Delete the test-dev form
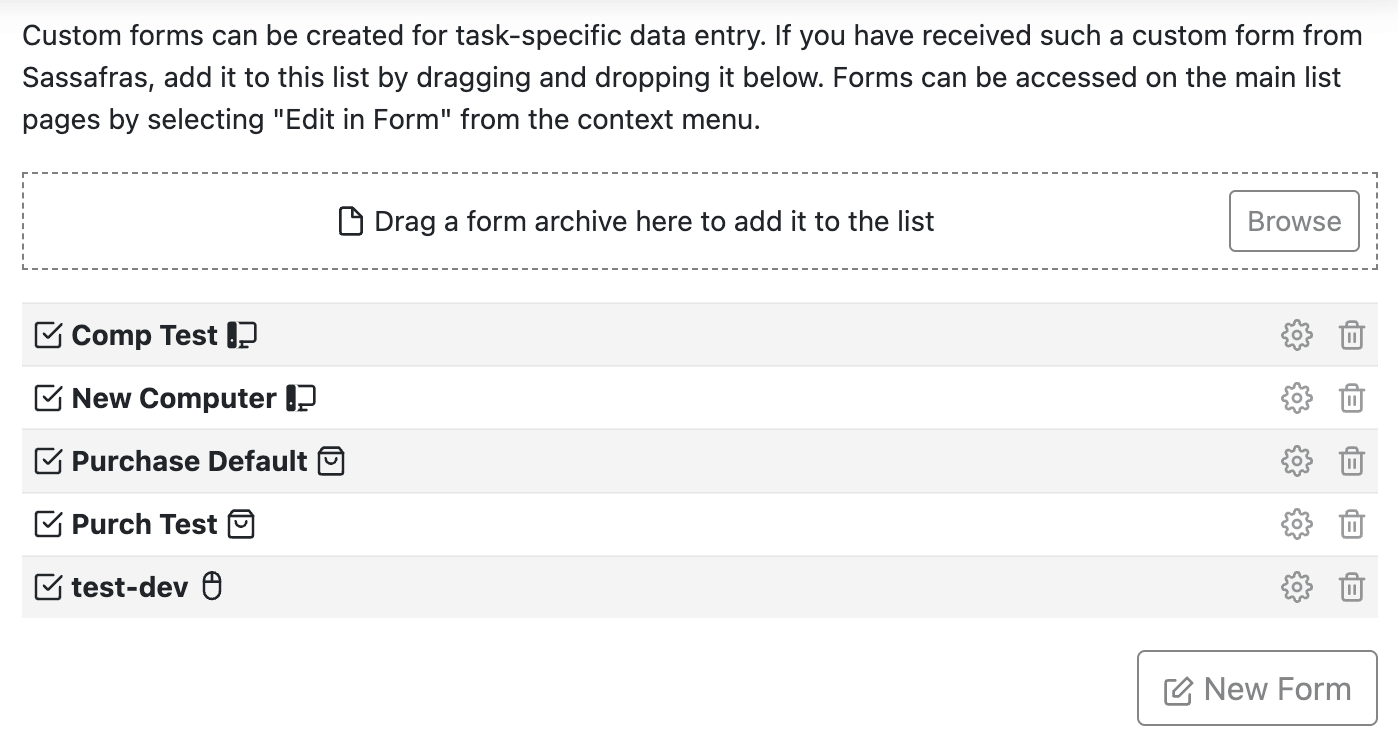The image size is (1398, 748). coord(1352,587)
